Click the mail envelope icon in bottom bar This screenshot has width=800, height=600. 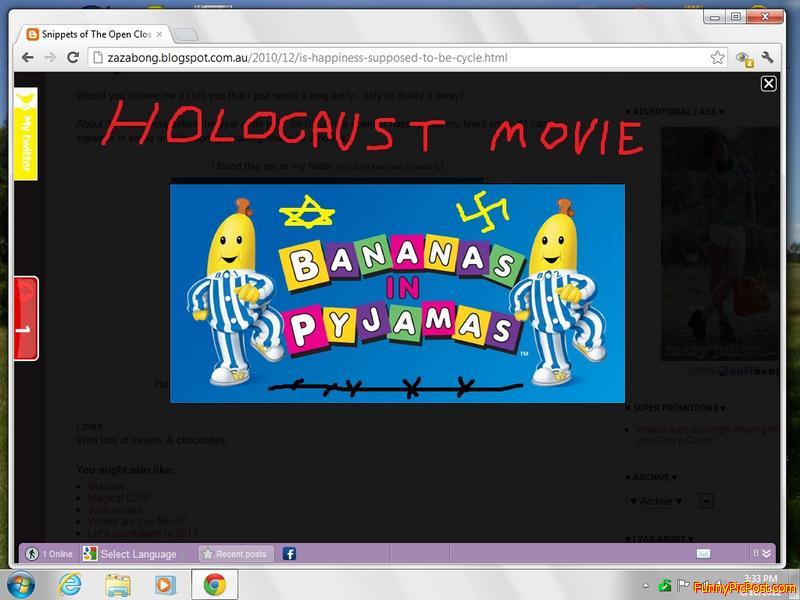704,553
